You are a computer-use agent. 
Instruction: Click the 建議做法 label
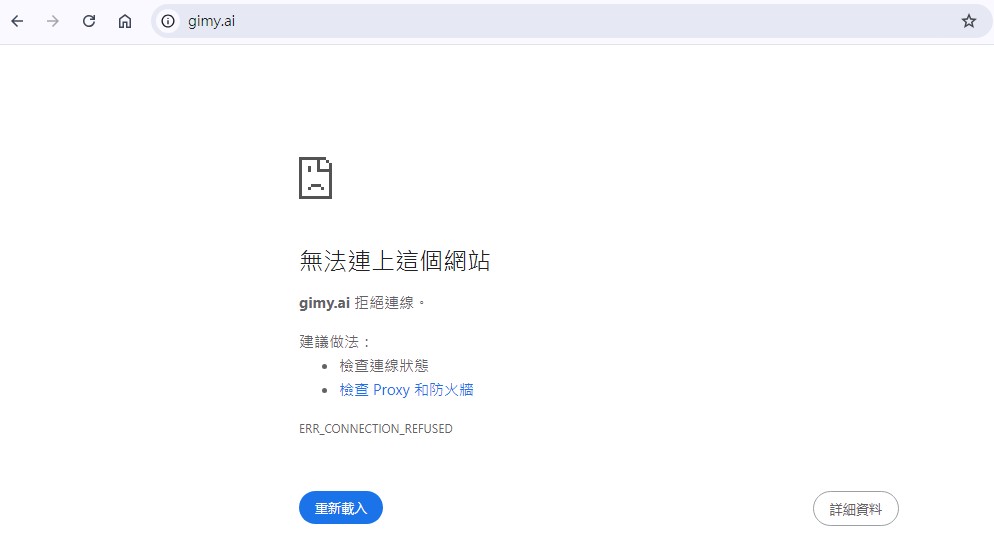335,342
